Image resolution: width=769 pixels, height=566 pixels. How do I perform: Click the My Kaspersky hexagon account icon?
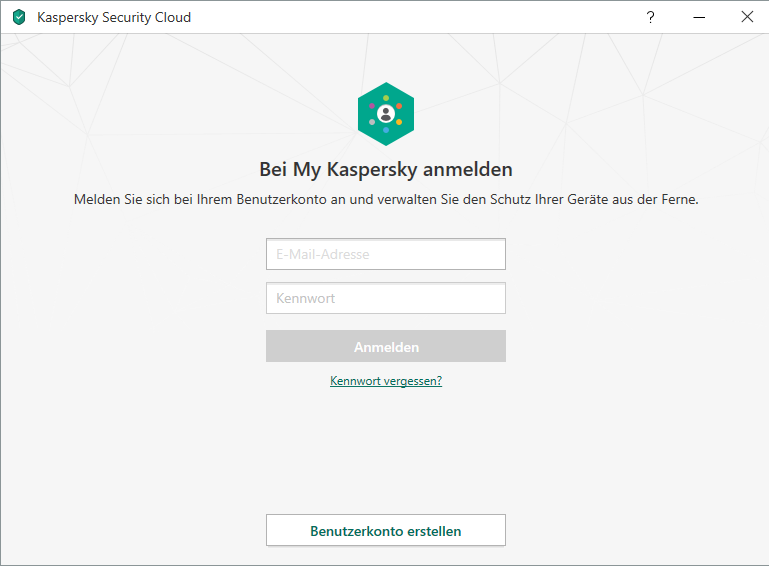386,114
